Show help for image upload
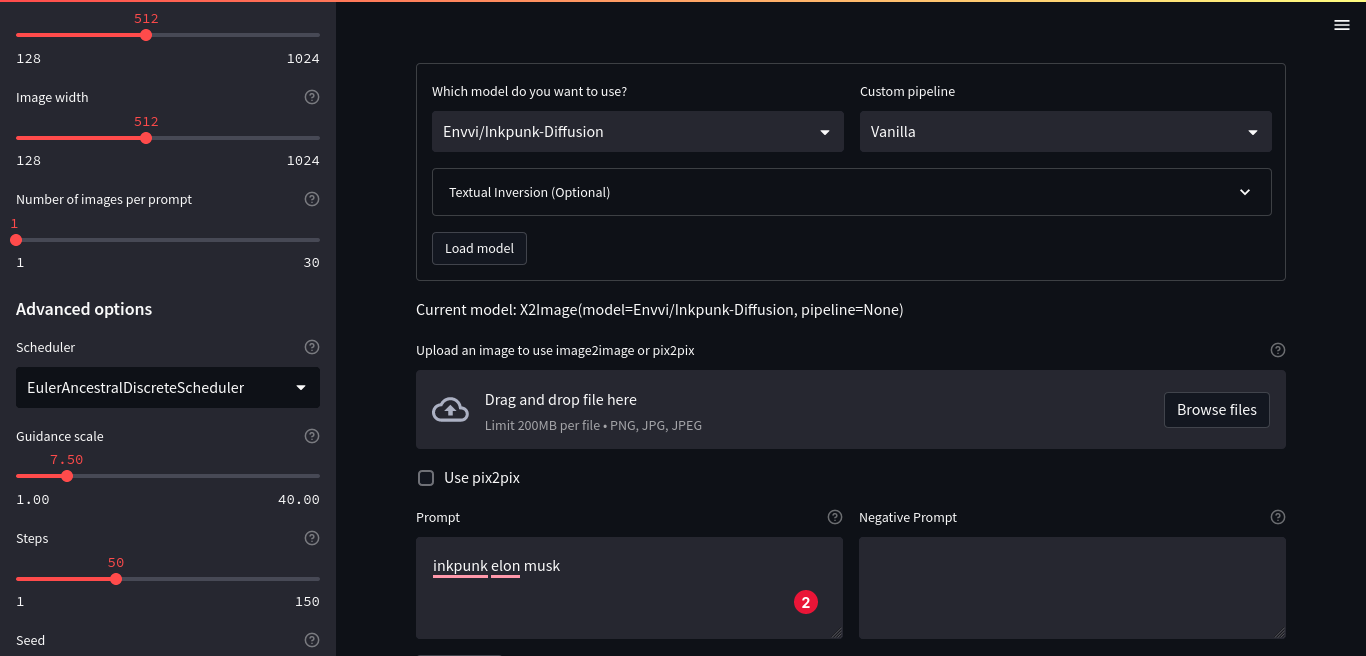1366x656 pixels. tap(1278, 351)
